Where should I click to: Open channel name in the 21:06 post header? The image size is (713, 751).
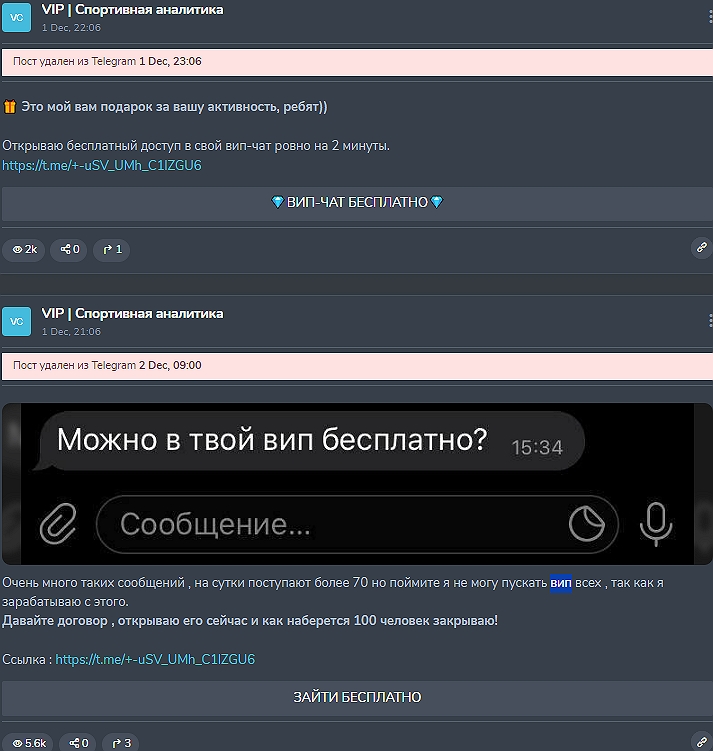click(x=132, y=313)
